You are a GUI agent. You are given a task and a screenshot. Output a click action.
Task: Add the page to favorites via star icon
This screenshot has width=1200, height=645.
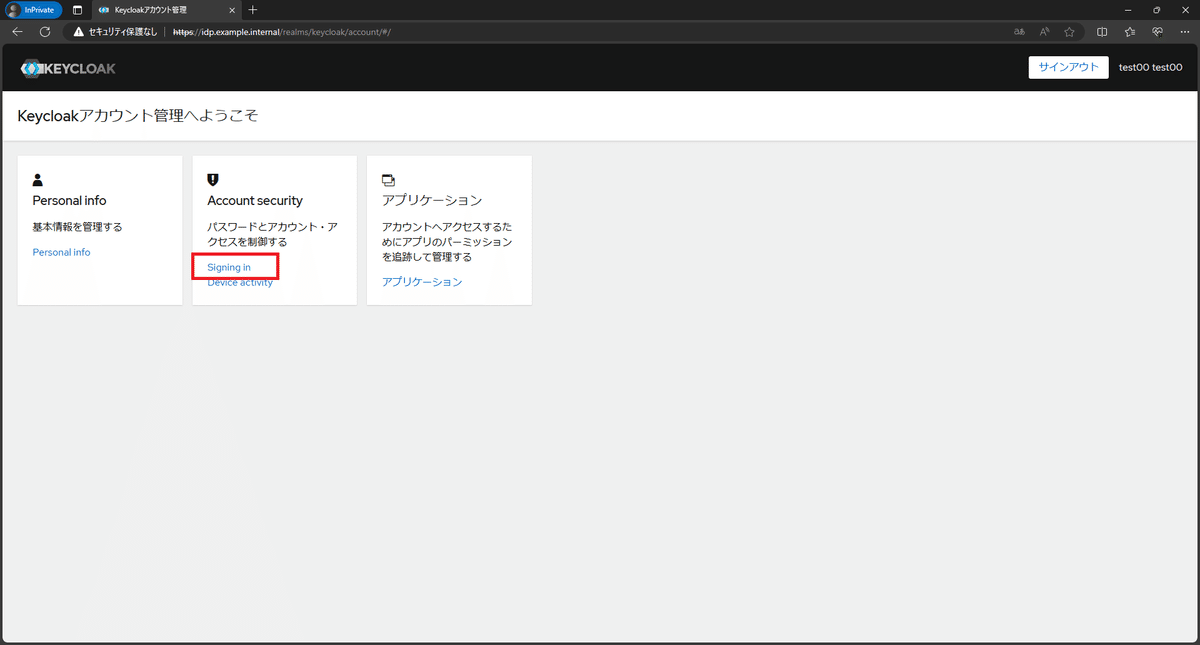click(x=1069, y=31)
